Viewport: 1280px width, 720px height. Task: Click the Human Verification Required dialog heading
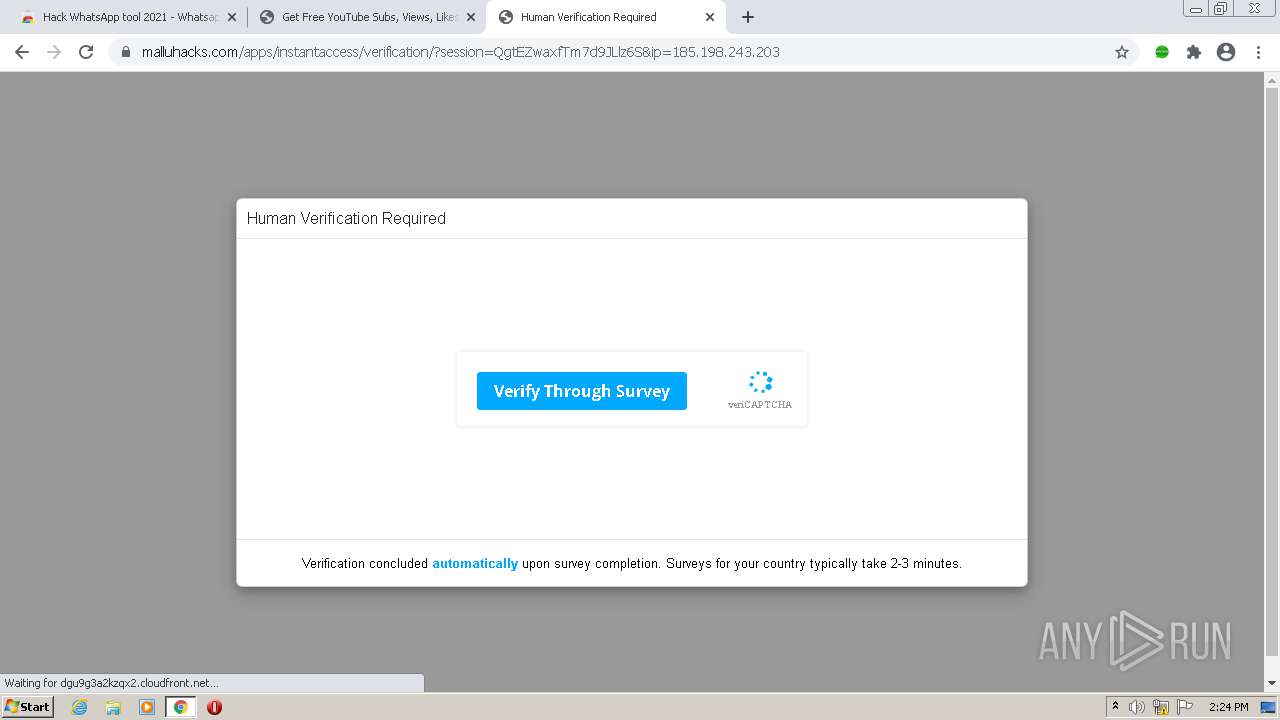tap(346, 218)
